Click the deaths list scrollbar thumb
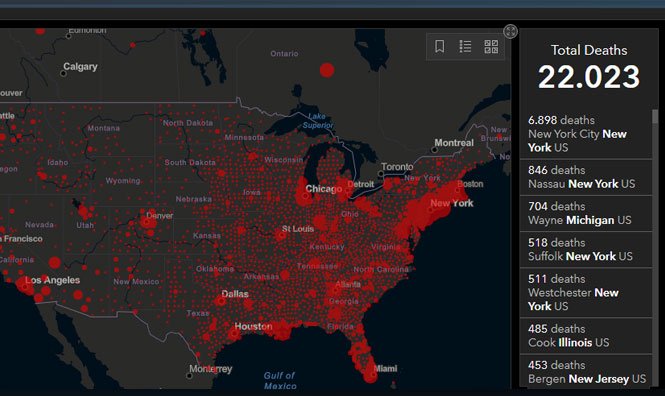Screen dimensions: 665x396 point(655,117)
